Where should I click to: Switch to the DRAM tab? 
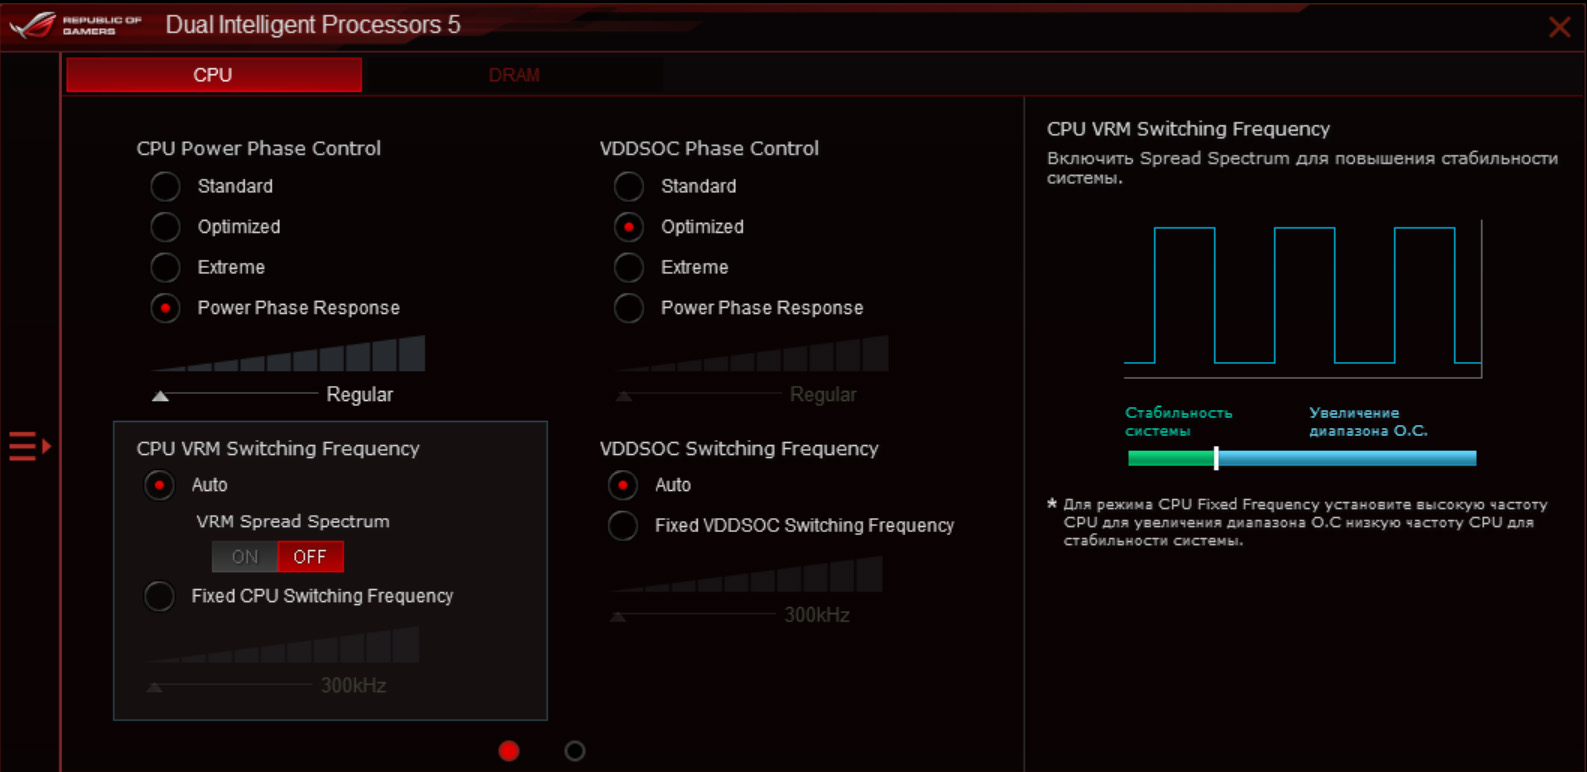point(514,75)
